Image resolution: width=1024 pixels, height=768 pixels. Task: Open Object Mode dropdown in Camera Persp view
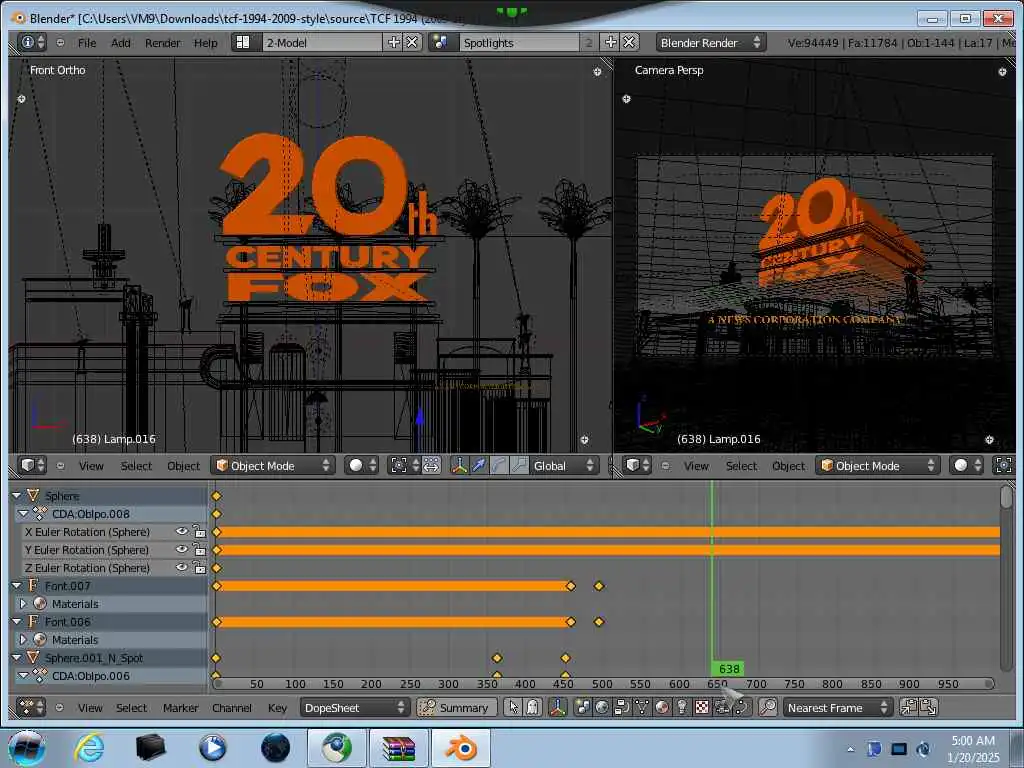[x=878, y=466]
